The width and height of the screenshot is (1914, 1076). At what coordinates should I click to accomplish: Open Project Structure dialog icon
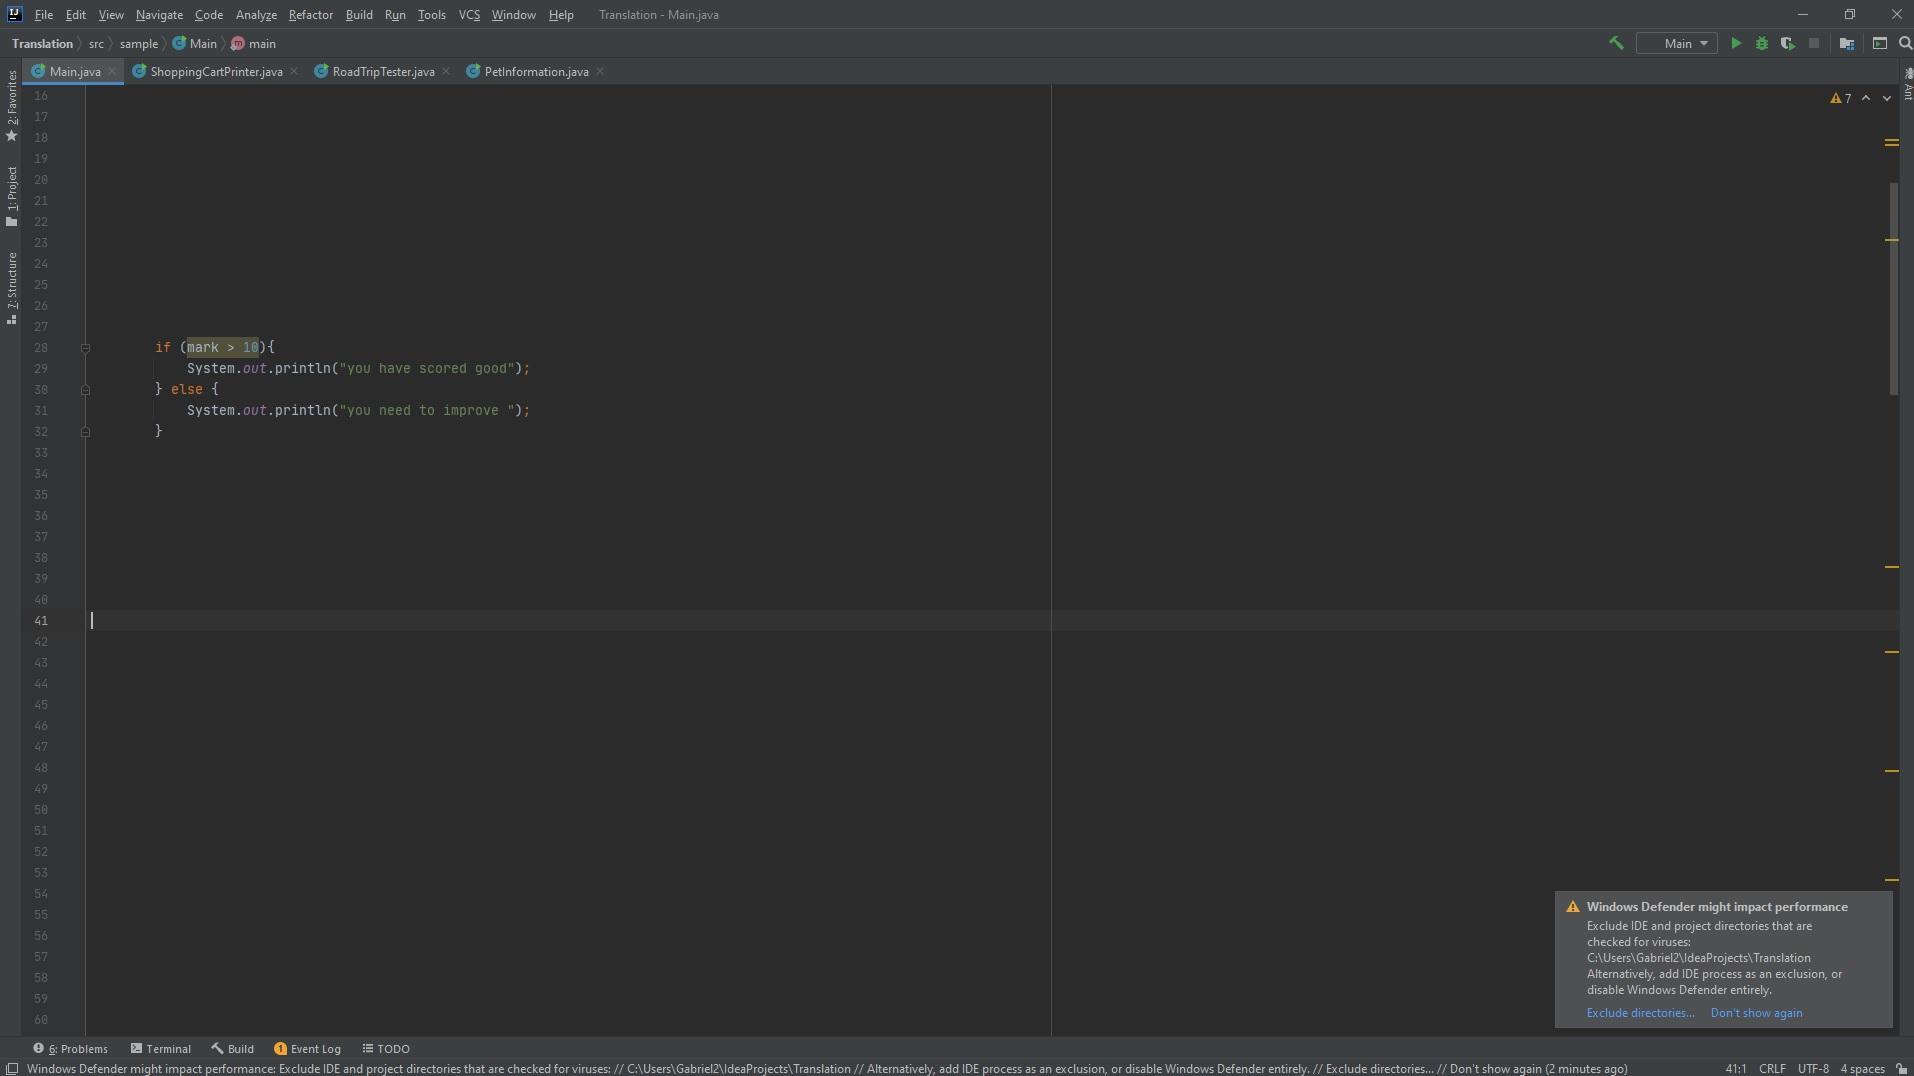click(x=1847, y=44)
